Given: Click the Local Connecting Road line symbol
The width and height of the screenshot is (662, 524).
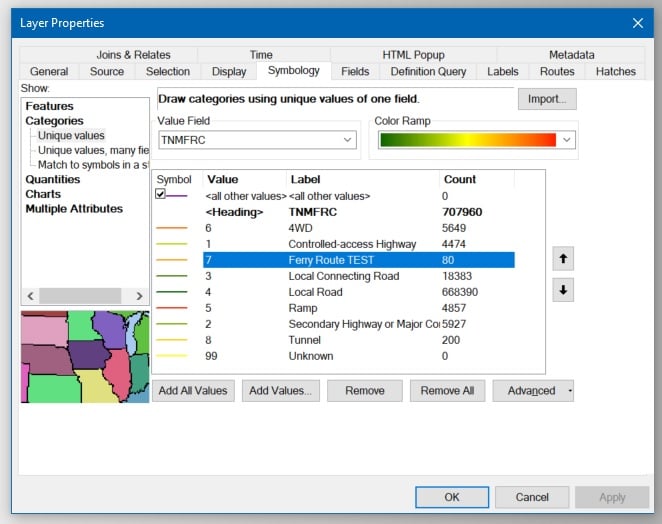Looking at the screenshot, I should (x=171, y=276).
